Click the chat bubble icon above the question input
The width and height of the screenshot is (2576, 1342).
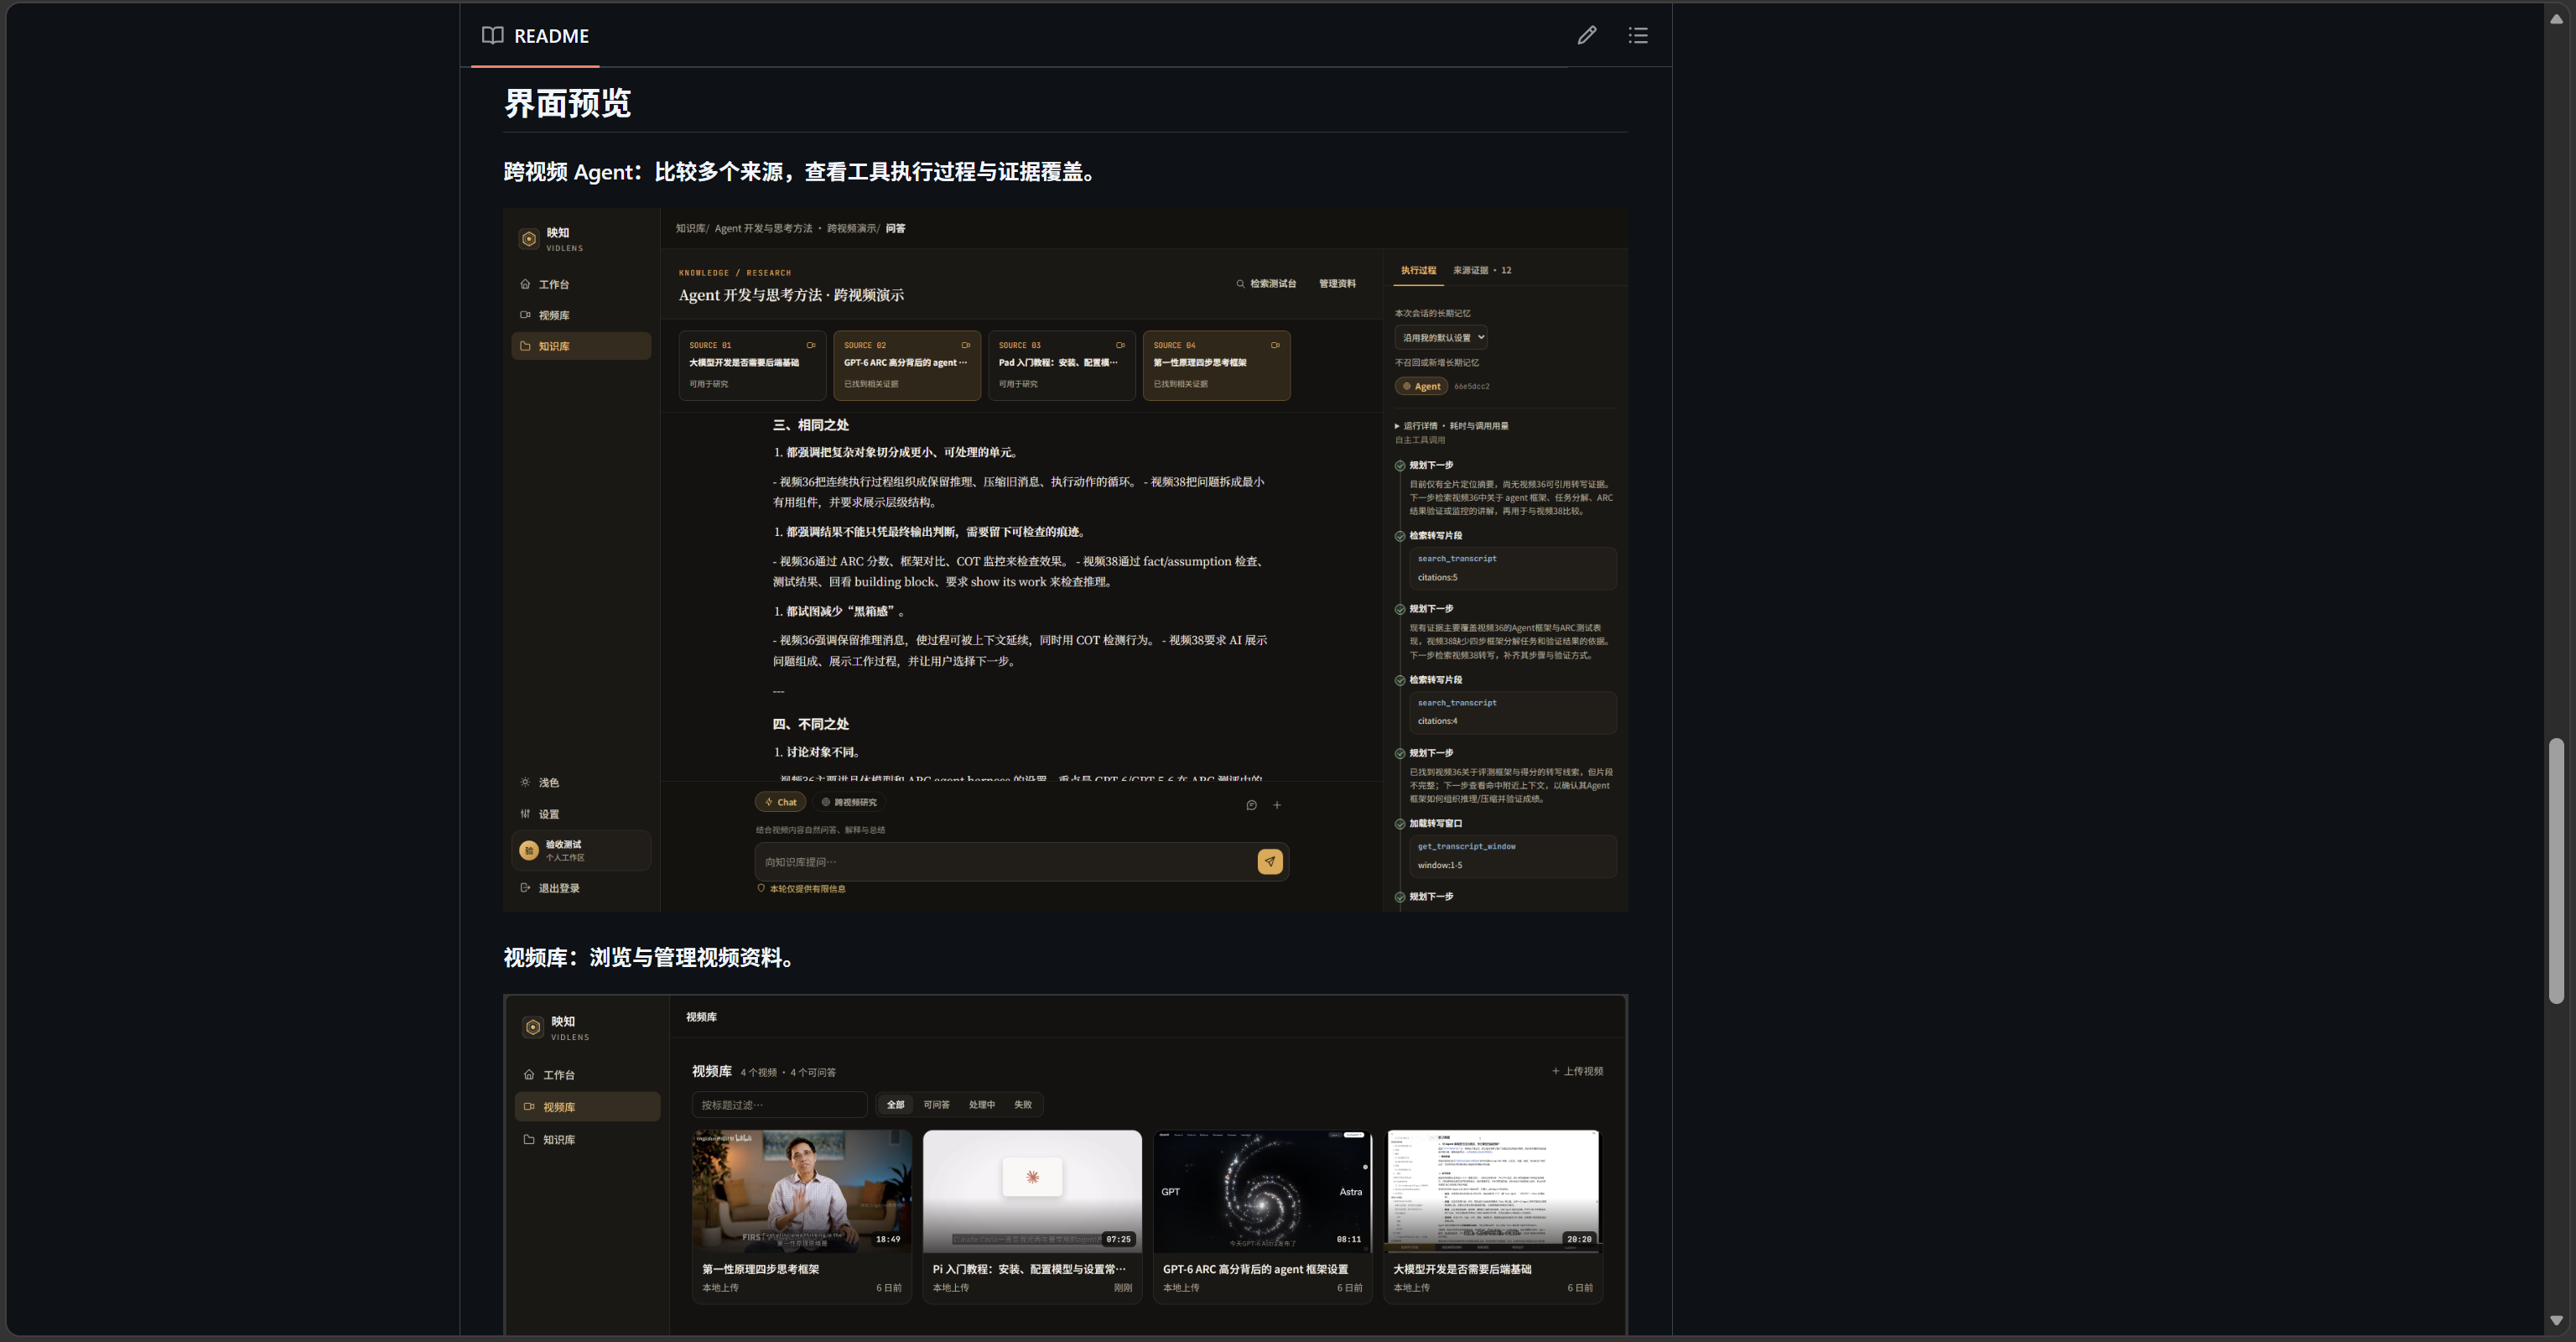(1251, 805)
